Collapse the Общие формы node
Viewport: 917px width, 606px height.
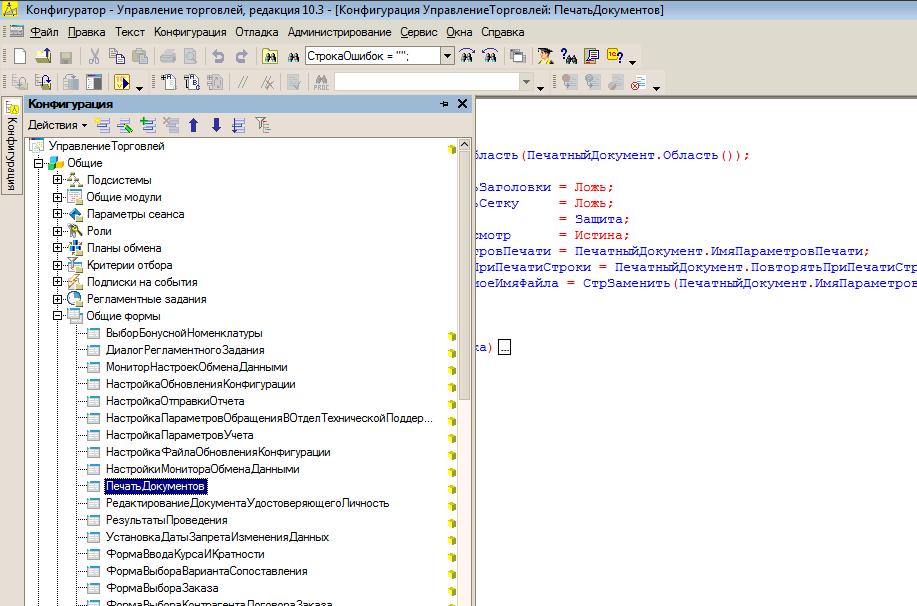tap(57, 316)
